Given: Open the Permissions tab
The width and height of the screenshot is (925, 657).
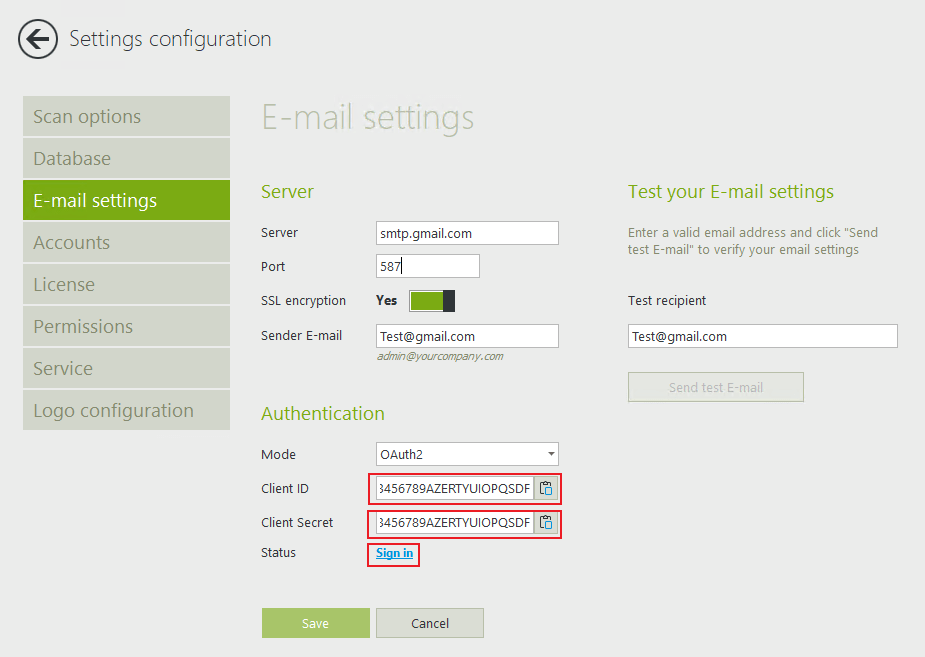Looking at the screenshot, I should [126, 327].
